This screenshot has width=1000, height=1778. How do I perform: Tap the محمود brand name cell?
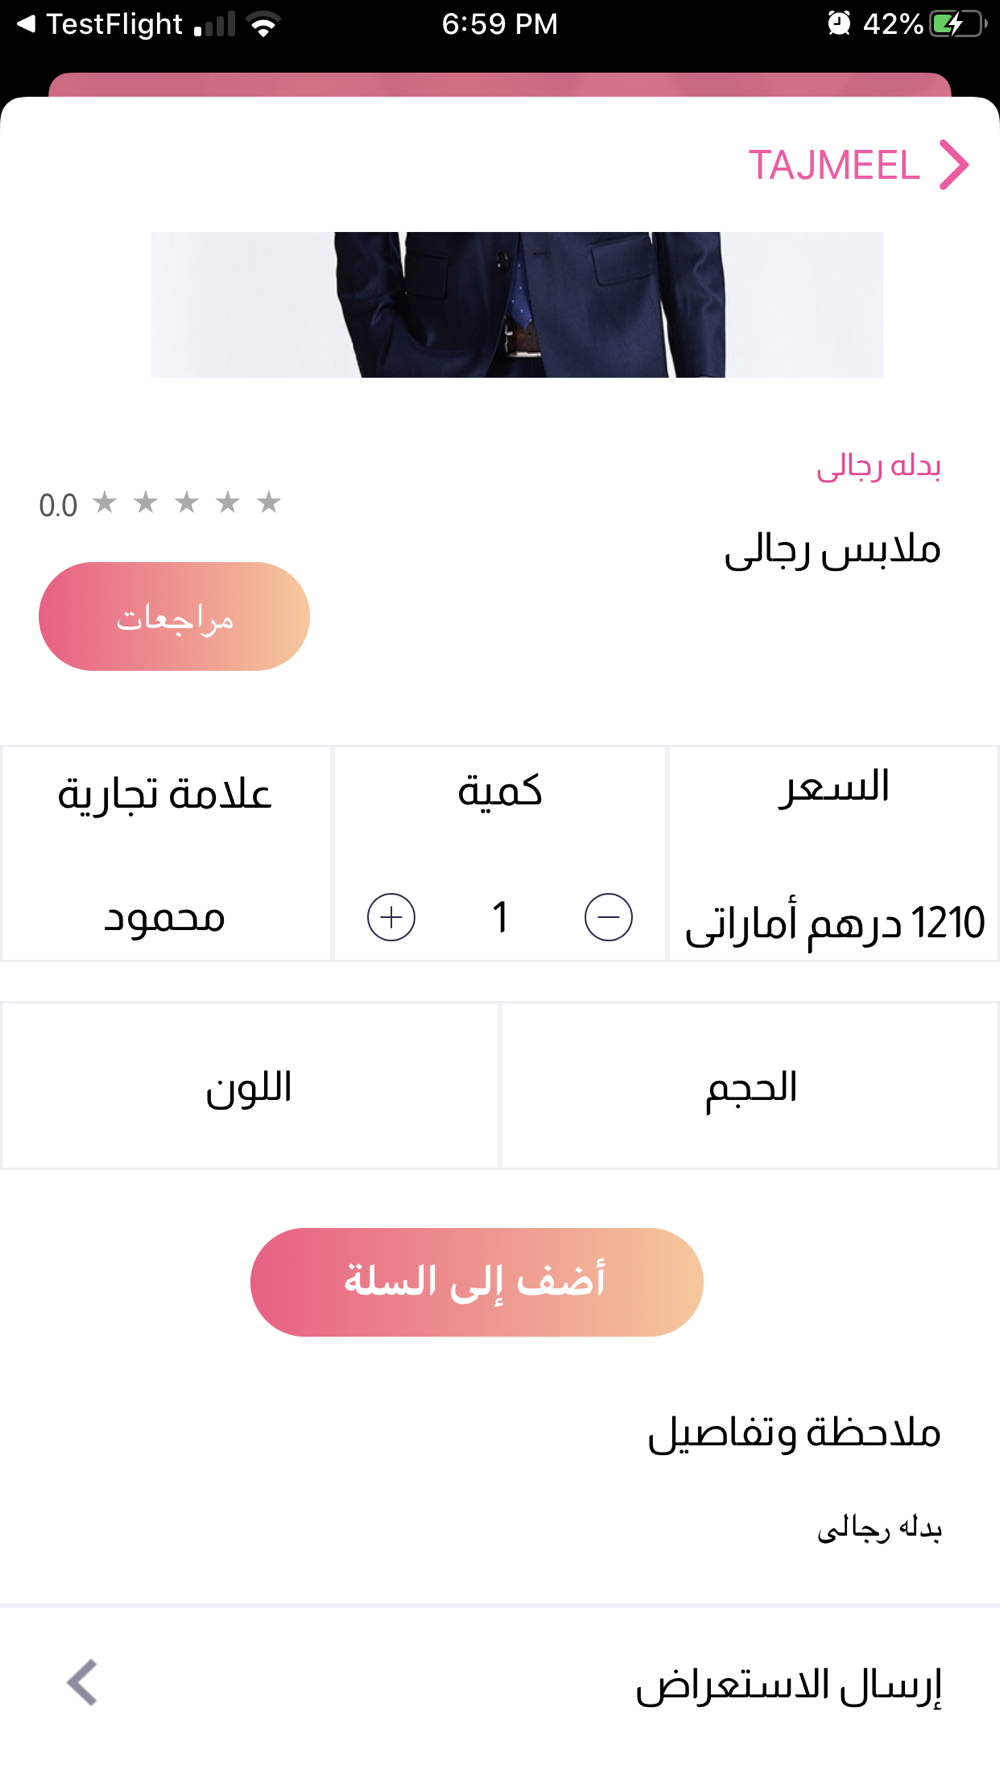pos(165,917)
